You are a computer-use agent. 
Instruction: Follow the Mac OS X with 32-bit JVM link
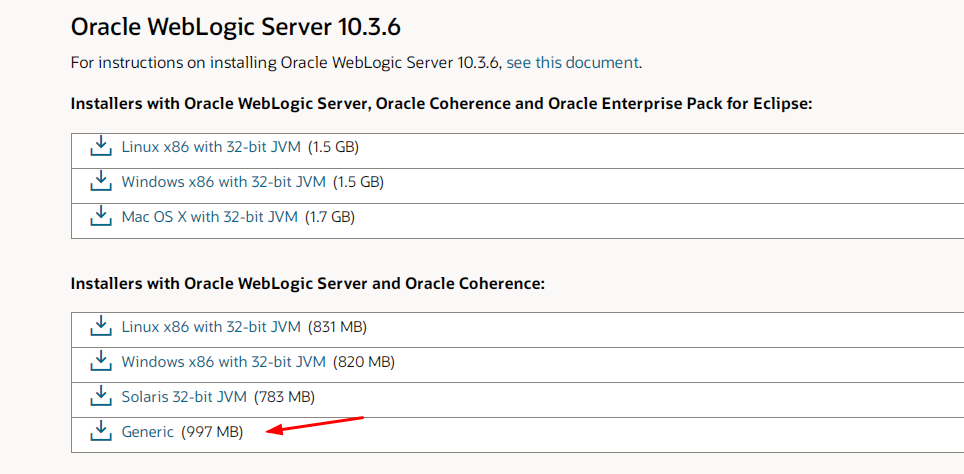(x=209, y=216)
